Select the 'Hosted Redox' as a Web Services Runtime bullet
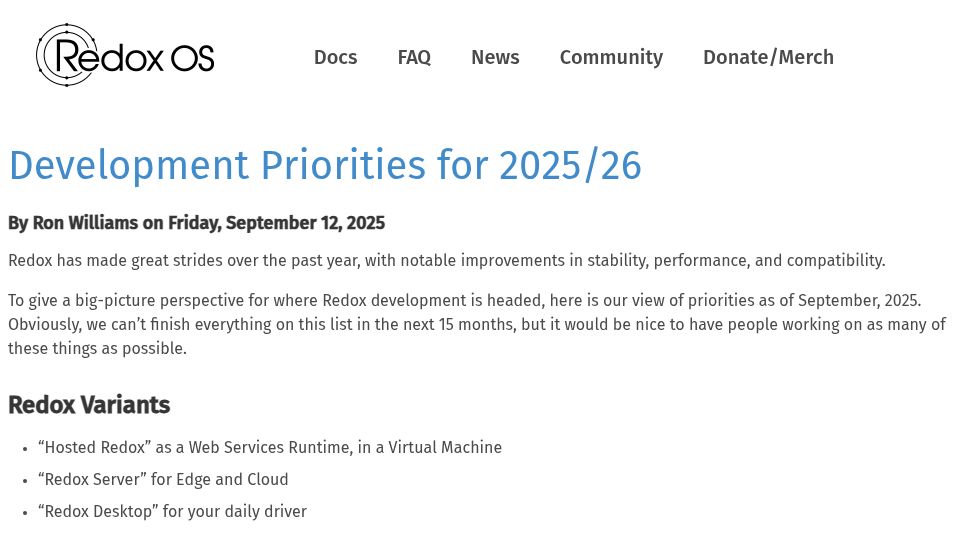 click(270, 448)
